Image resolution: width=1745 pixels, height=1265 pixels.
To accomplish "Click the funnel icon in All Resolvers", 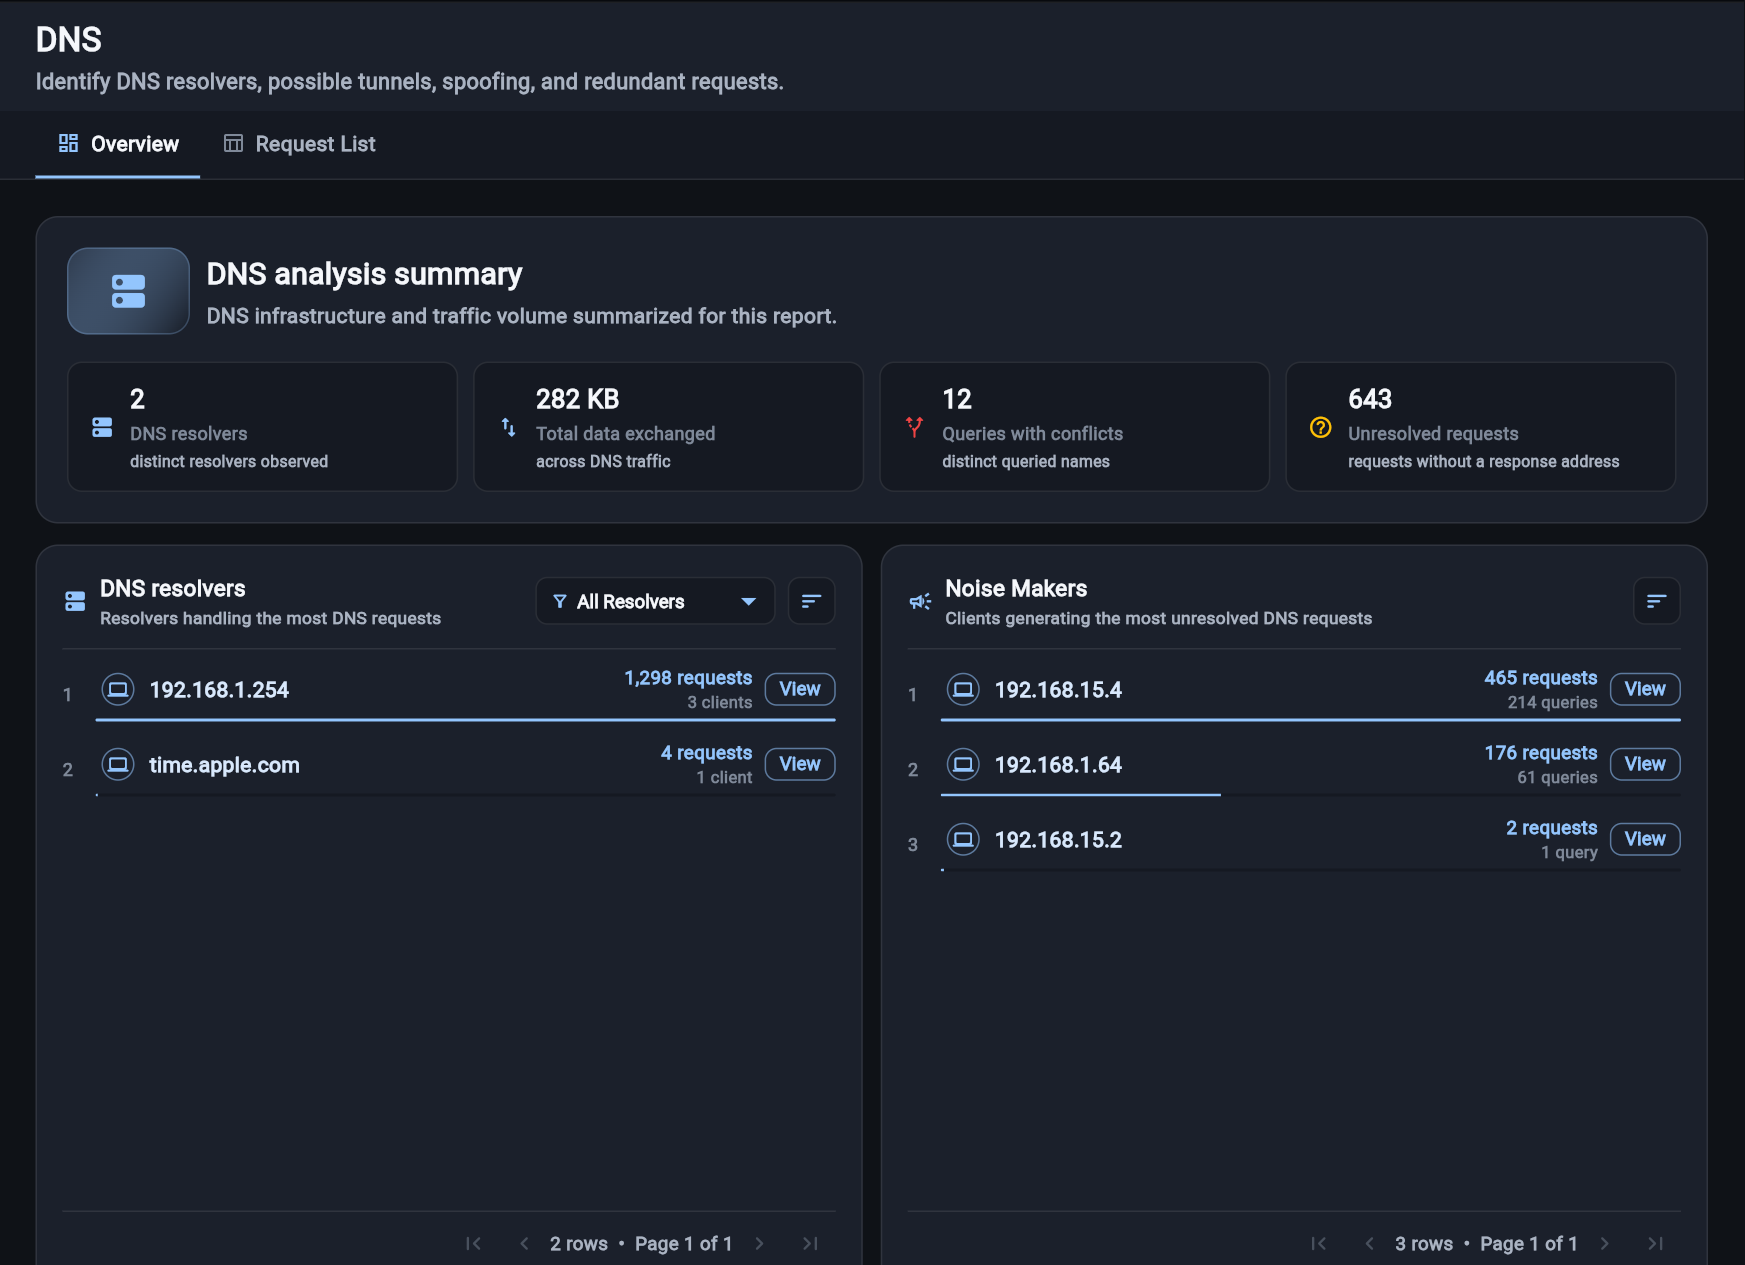I will (560, 601).
